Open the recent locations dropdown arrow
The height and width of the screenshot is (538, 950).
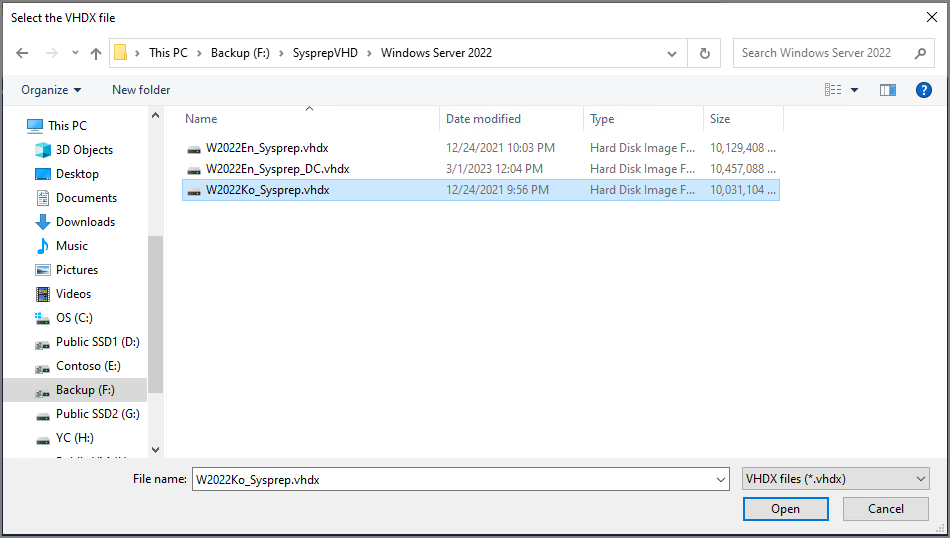[75, 53]
